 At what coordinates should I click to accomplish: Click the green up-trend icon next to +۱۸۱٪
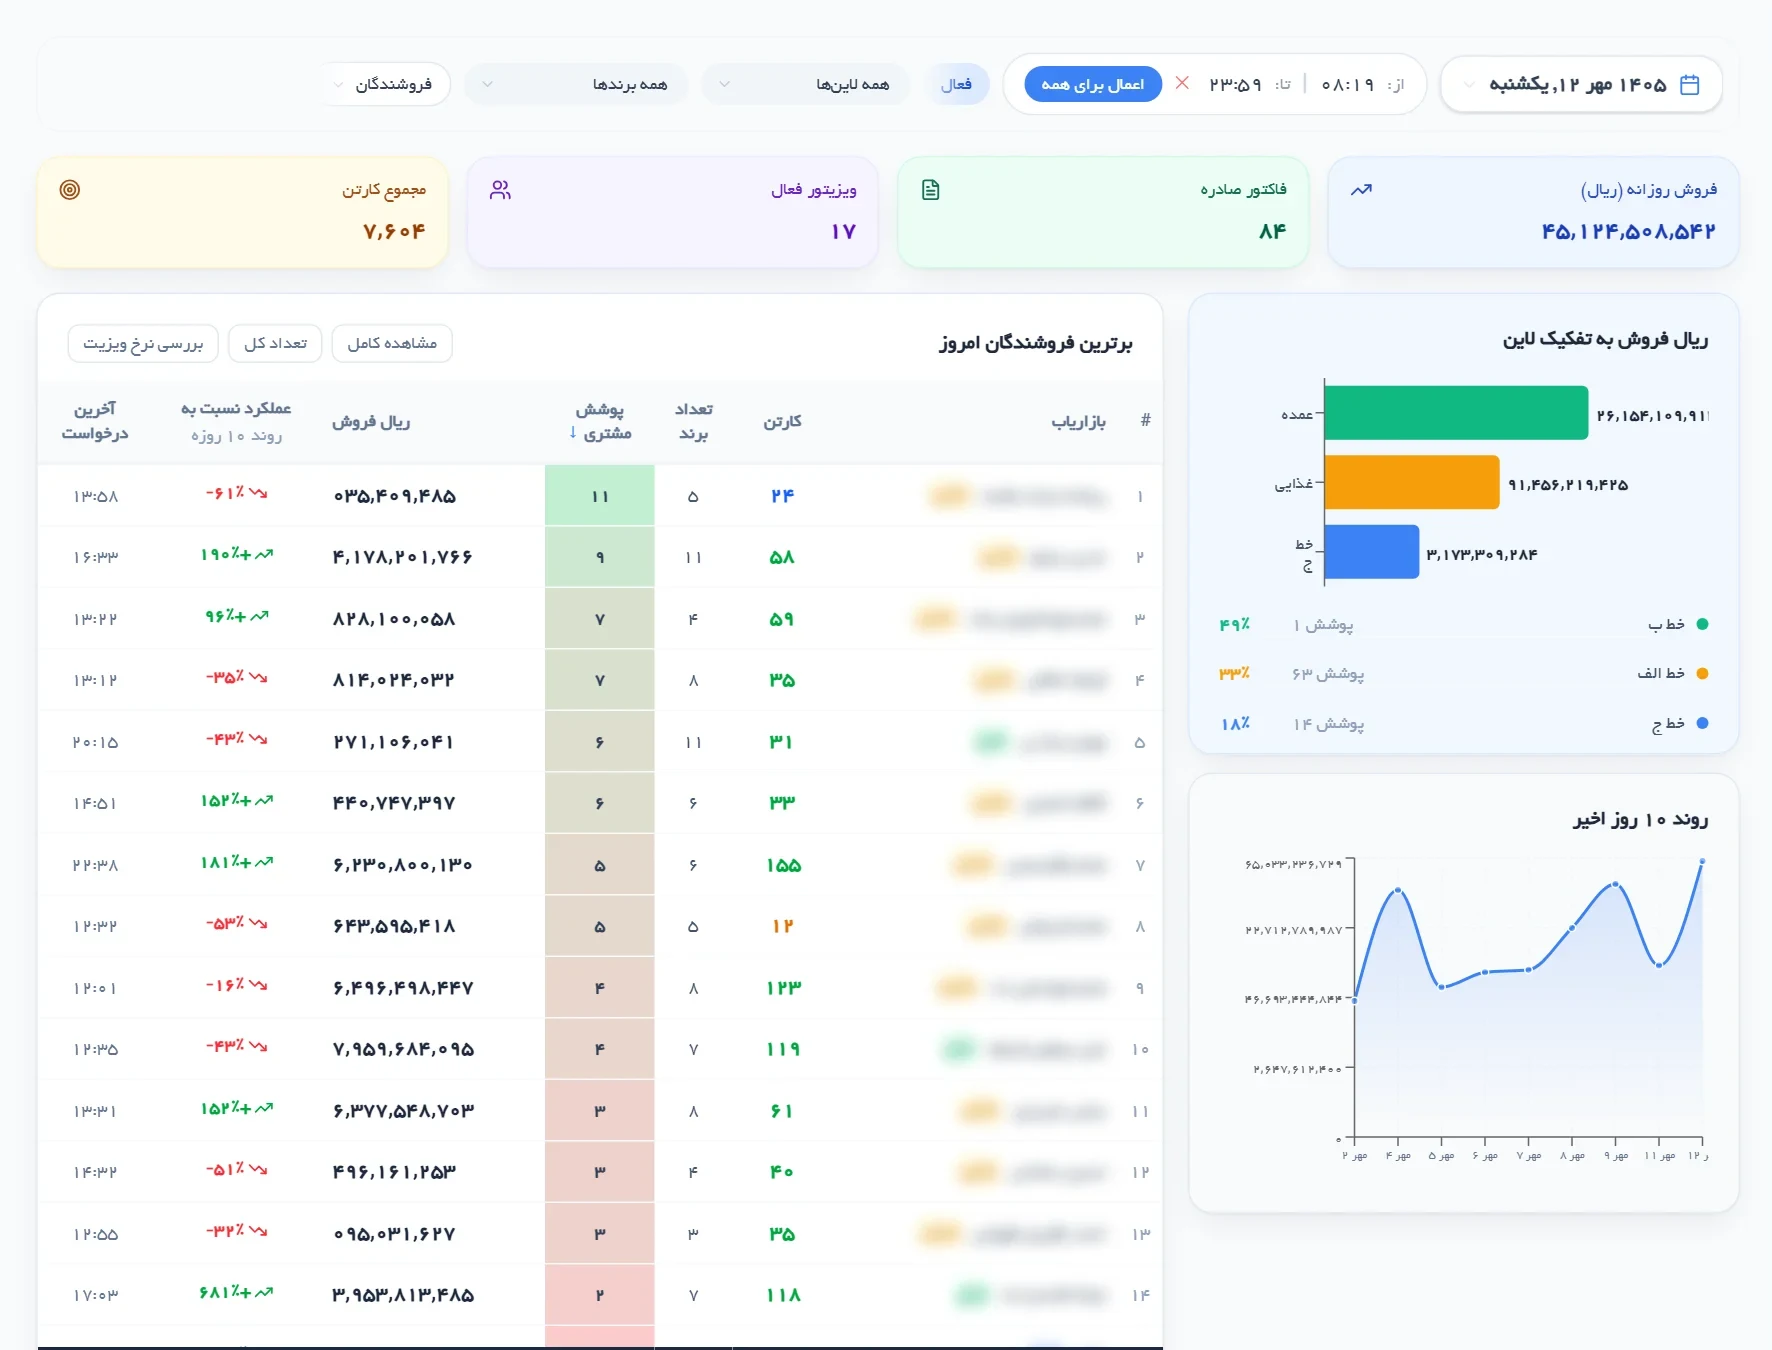pos(264,862)
